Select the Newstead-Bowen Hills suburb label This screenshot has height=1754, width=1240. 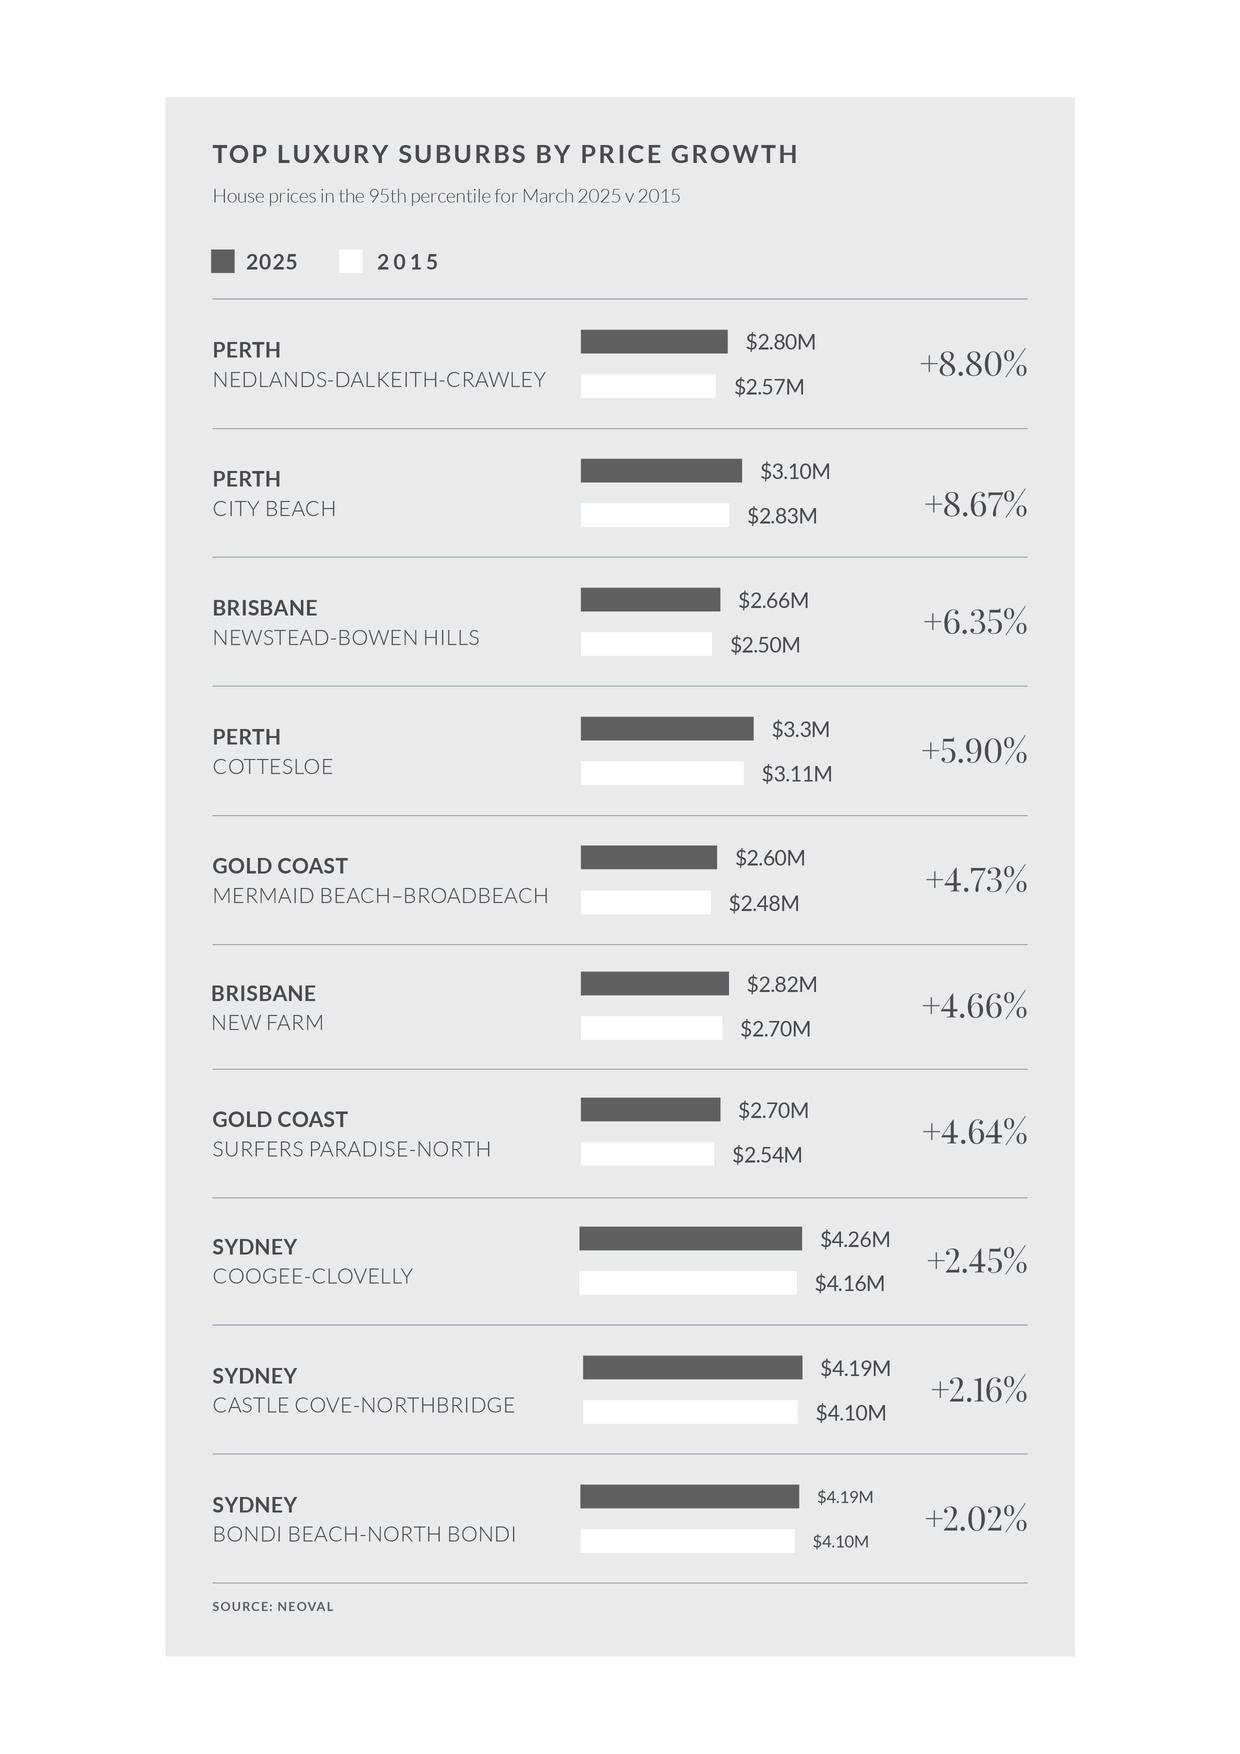[346, 638]
